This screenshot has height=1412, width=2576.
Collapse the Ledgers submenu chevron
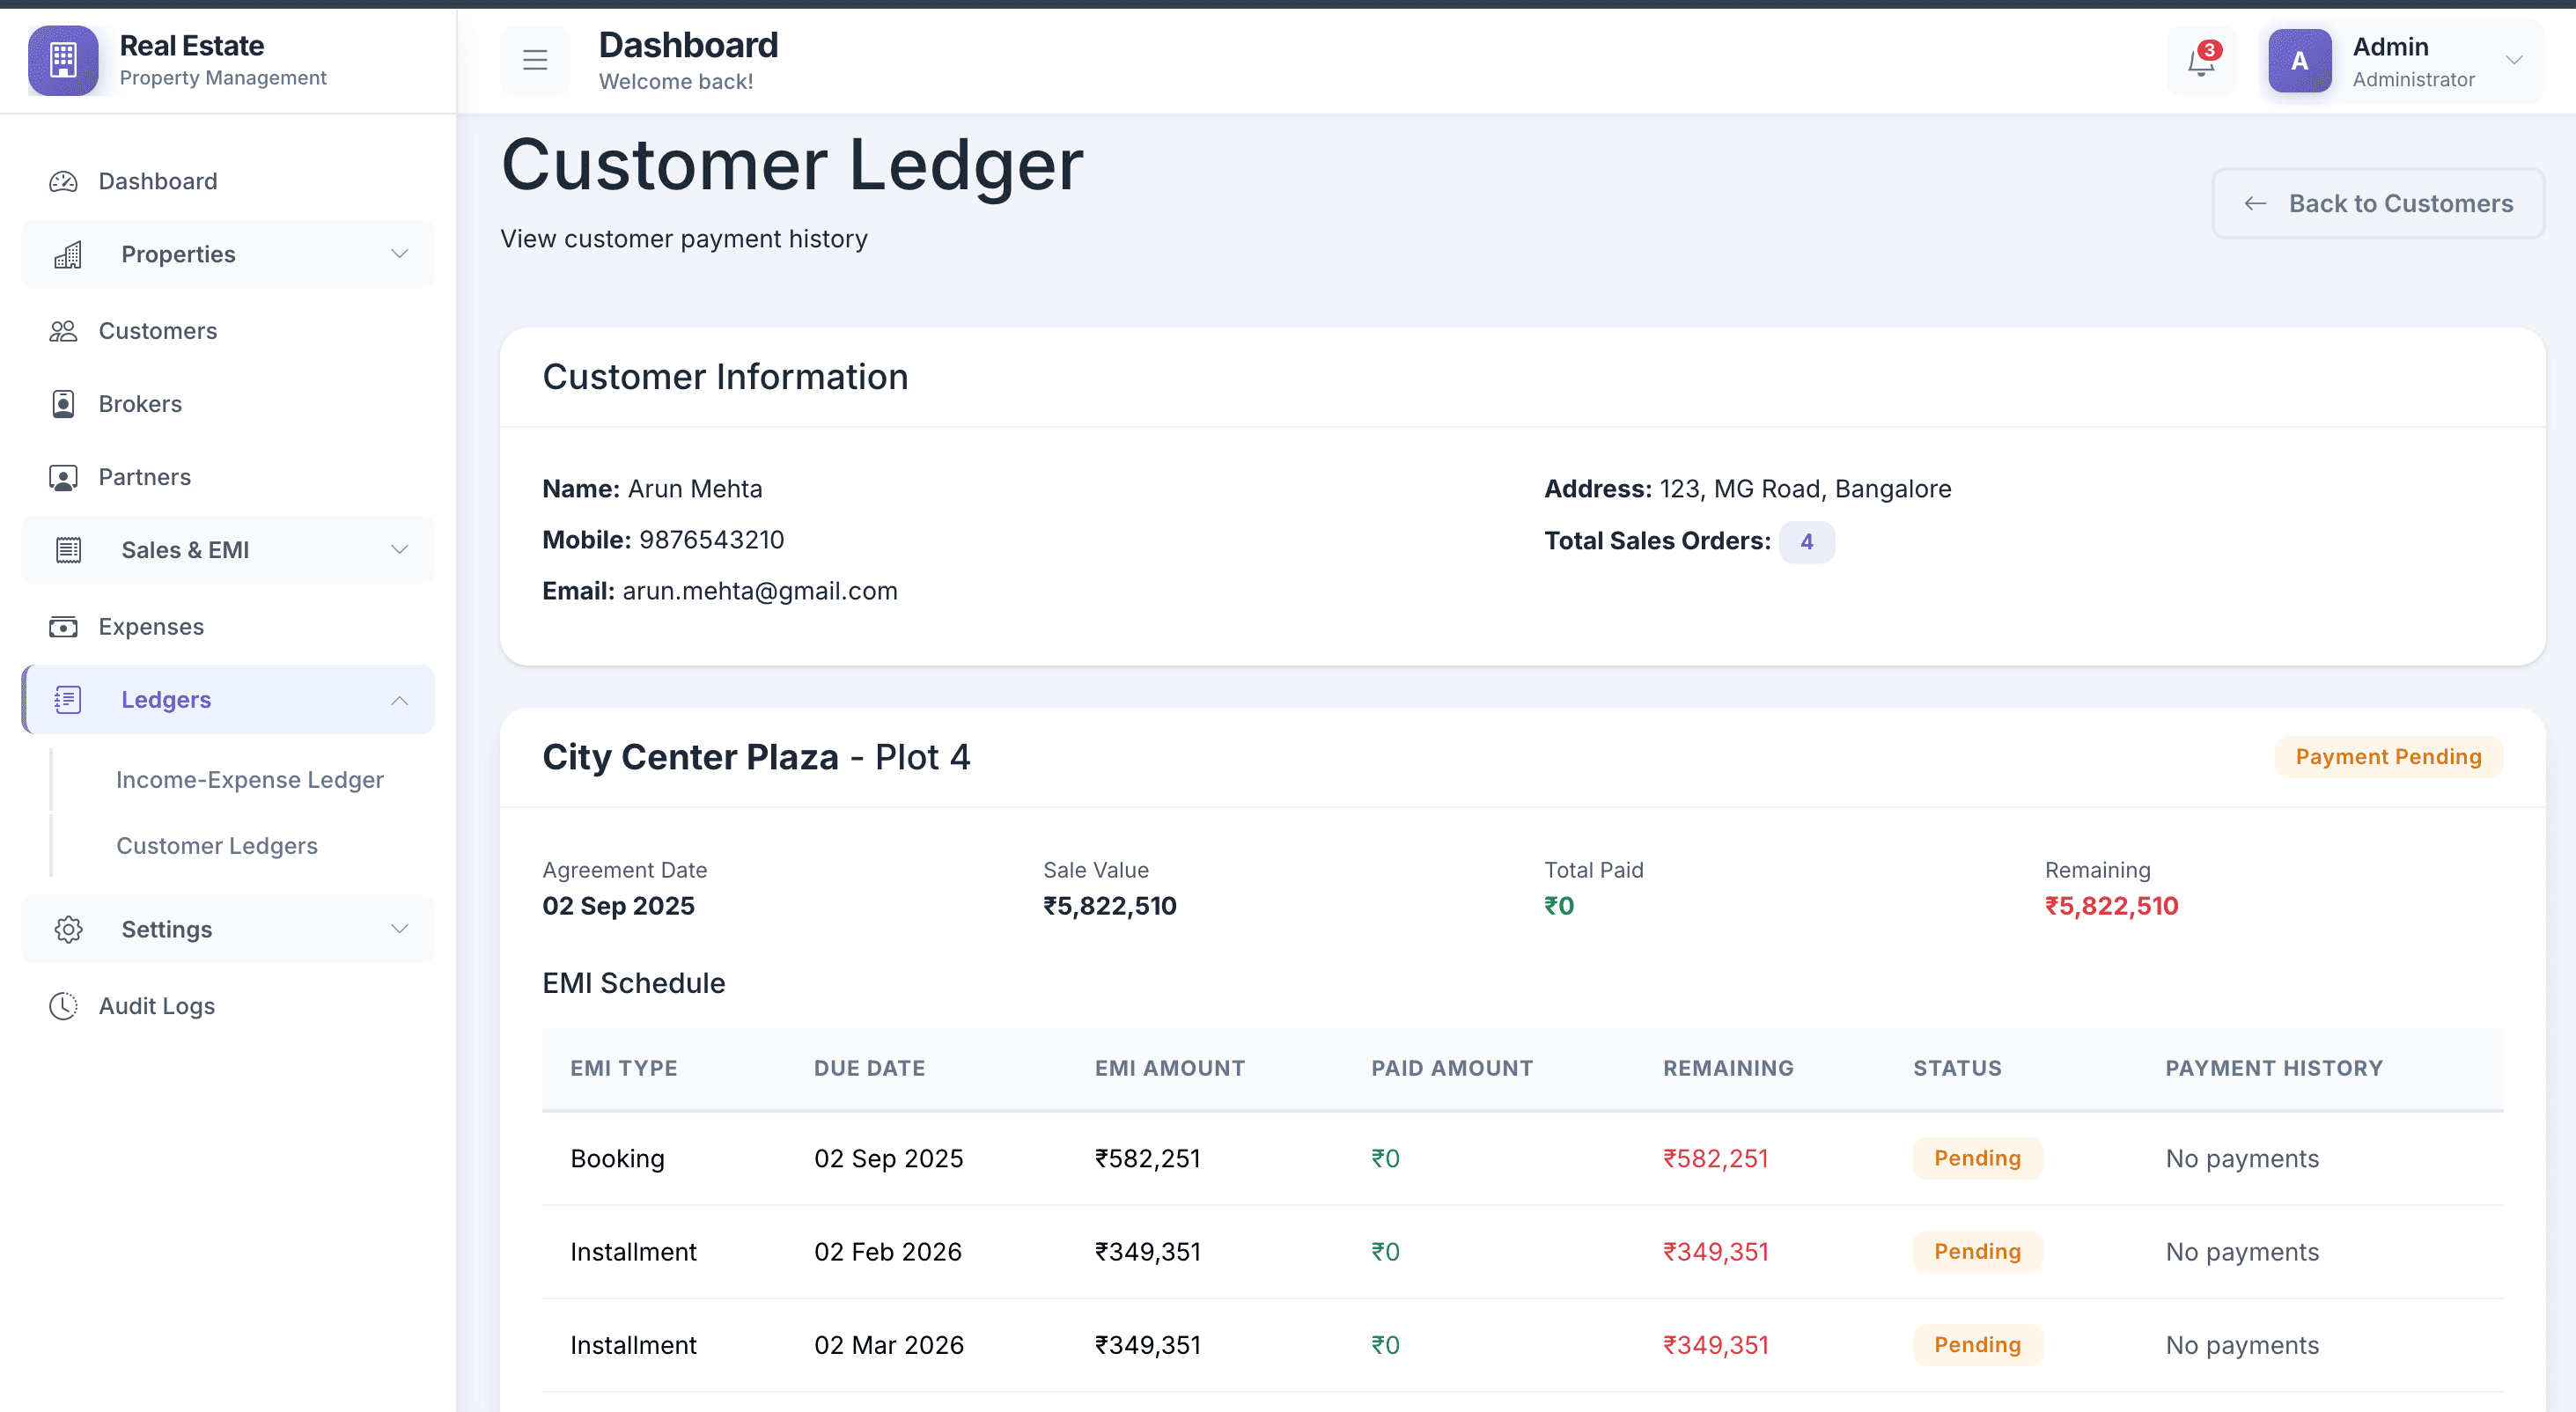point(399,700)
